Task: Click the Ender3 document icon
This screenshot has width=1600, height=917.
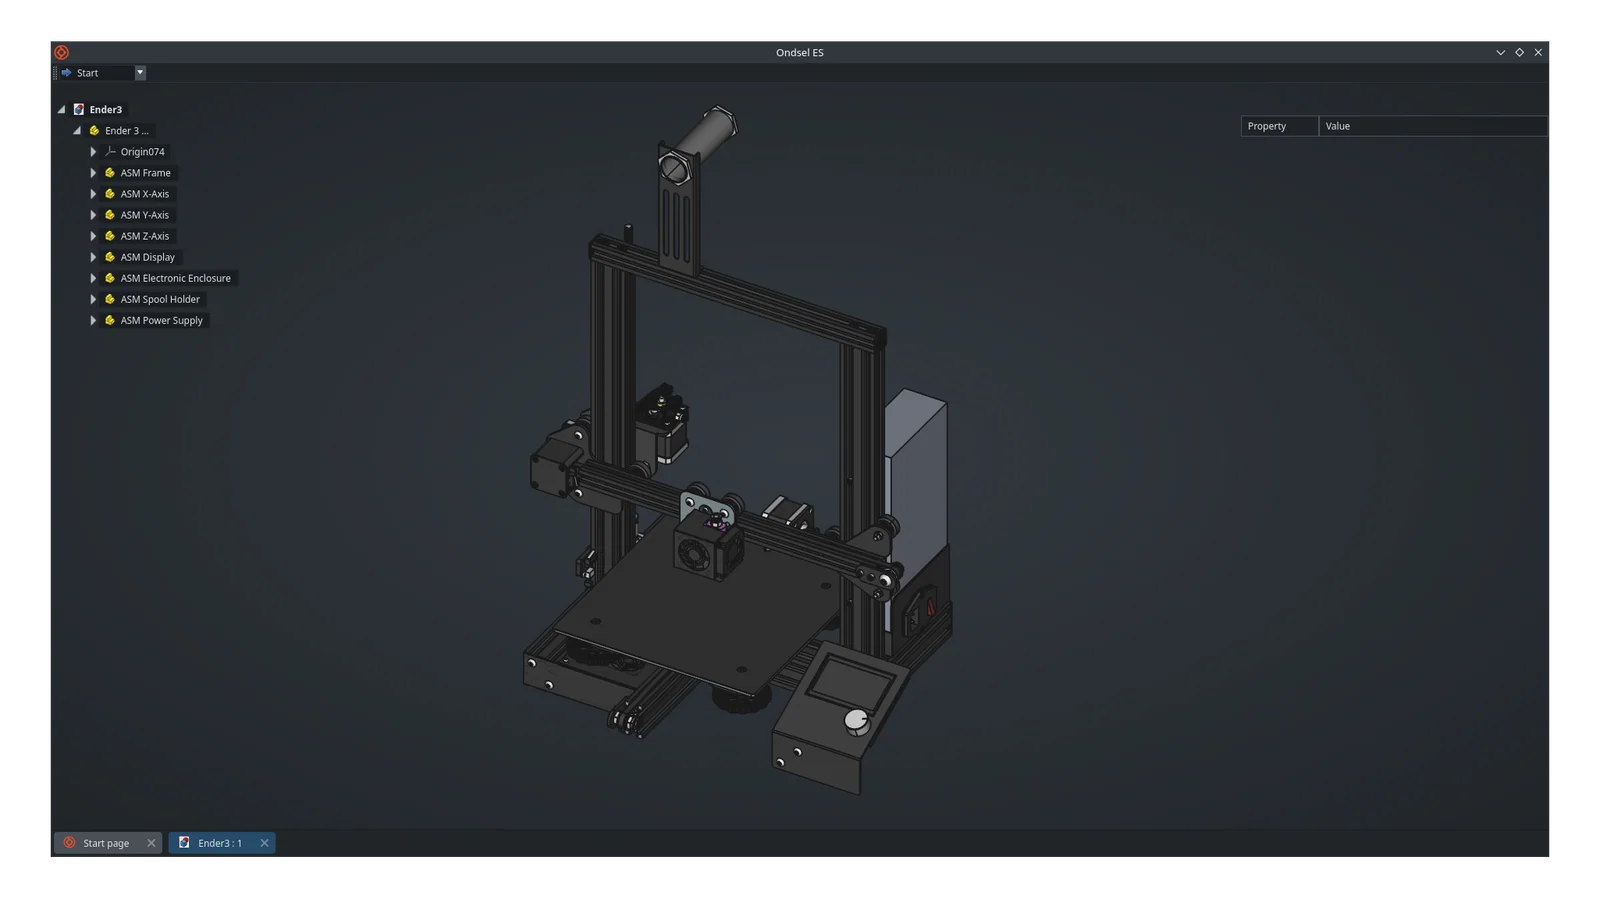Action: (79, 110)
